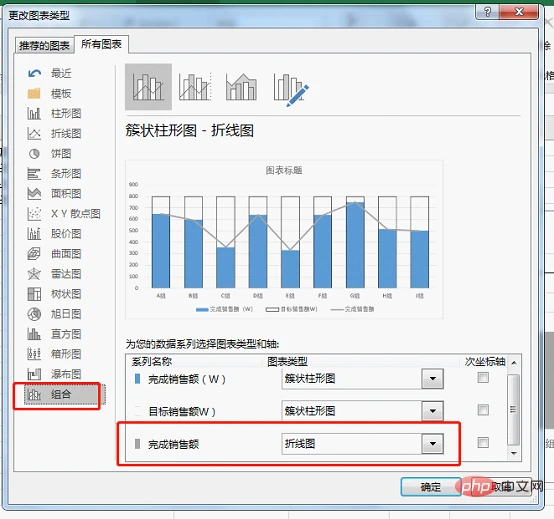Expand chart type dropdown for 完成销售额（W）
554x519 pixels.
pos(432,379)
